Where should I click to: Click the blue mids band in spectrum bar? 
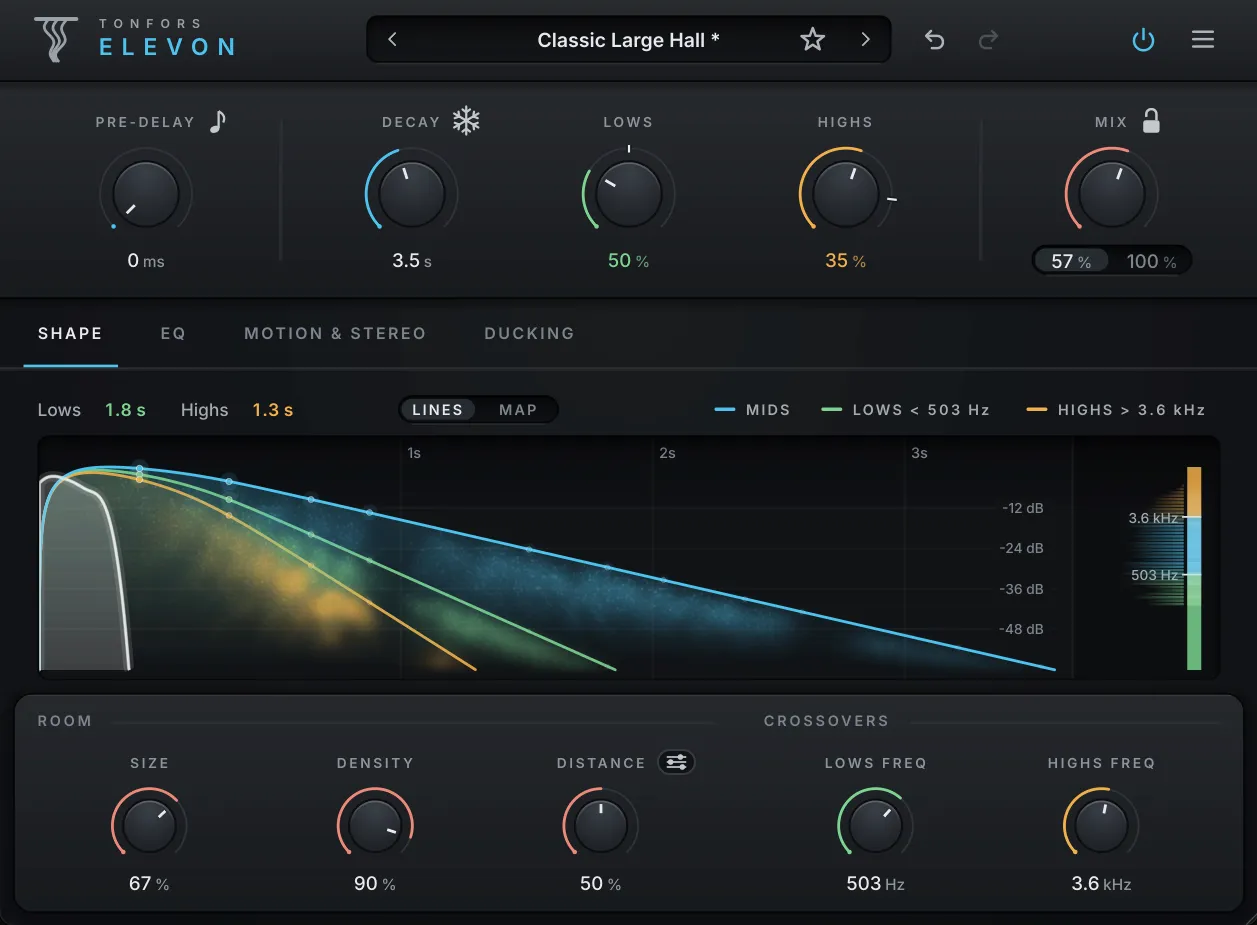click(1194, 546)
